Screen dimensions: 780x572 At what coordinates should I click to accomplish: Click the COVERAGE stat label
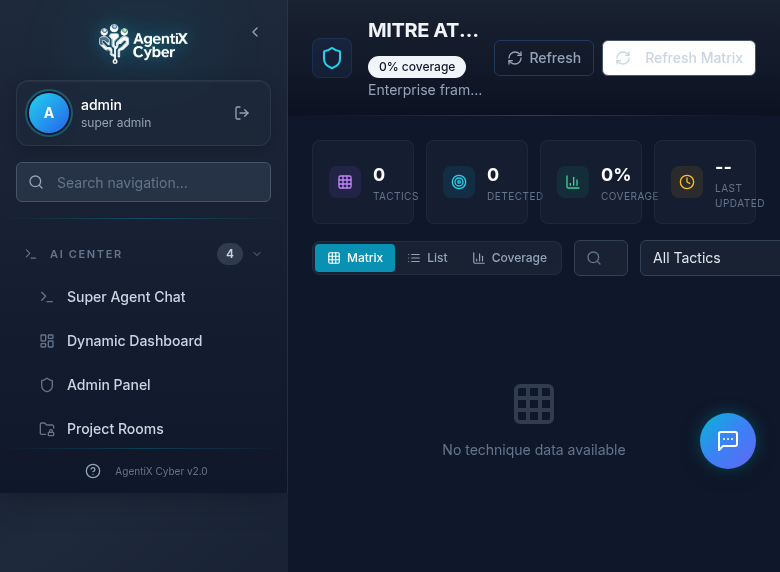pos(629,196)
